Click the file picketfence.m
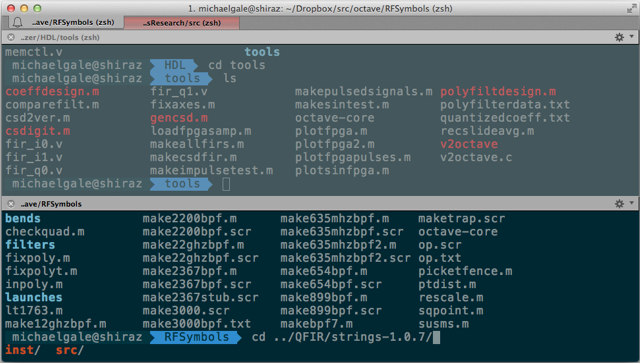This screenshot has width=640, height=363. coord(465,271)
